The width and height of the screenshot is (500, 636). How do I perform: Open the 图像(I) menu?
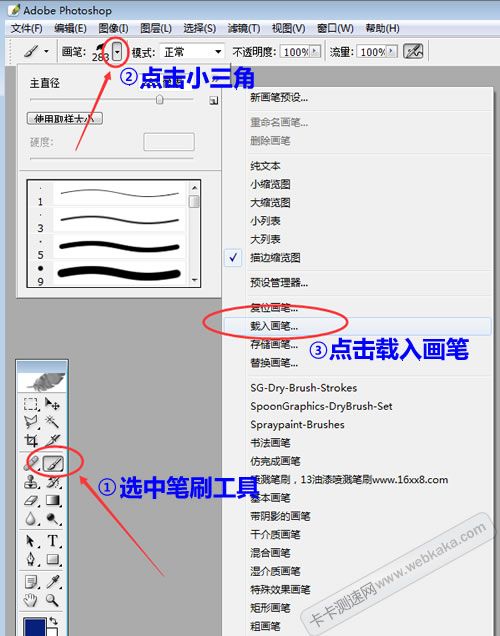(x=114, y=28)
